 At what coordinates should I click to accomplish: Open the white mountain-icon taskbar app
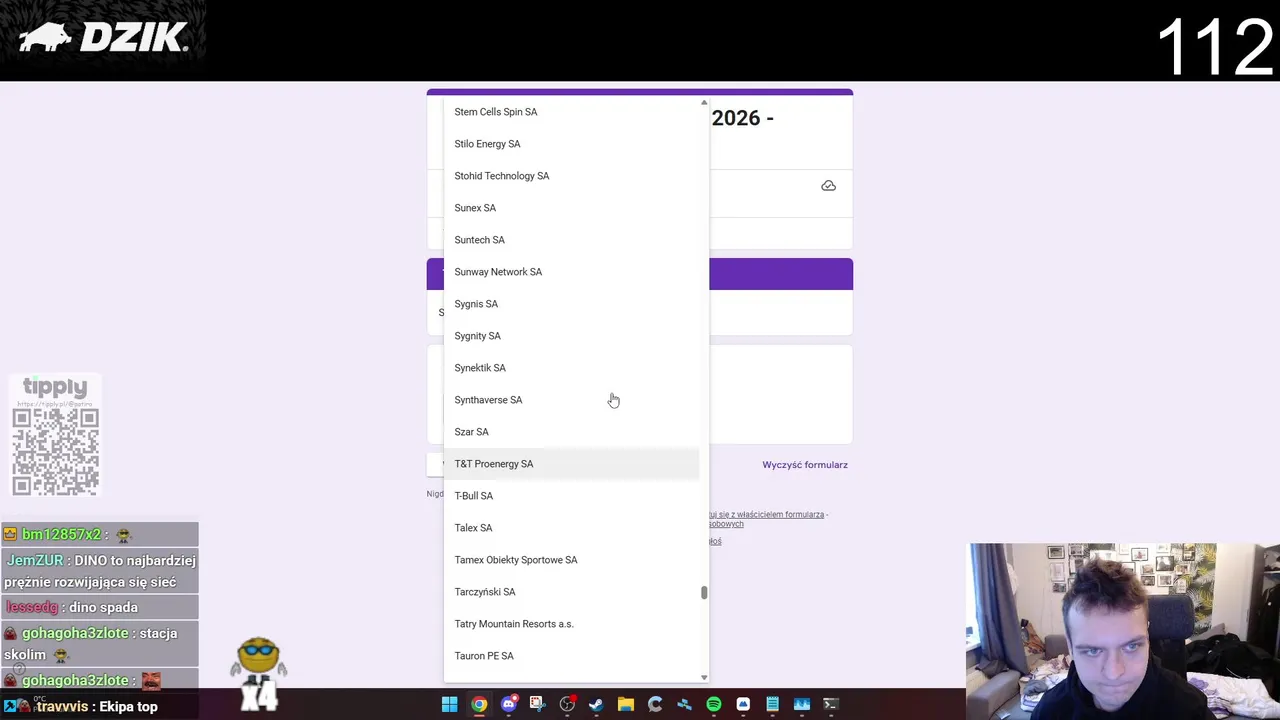[x=743, y=704]
